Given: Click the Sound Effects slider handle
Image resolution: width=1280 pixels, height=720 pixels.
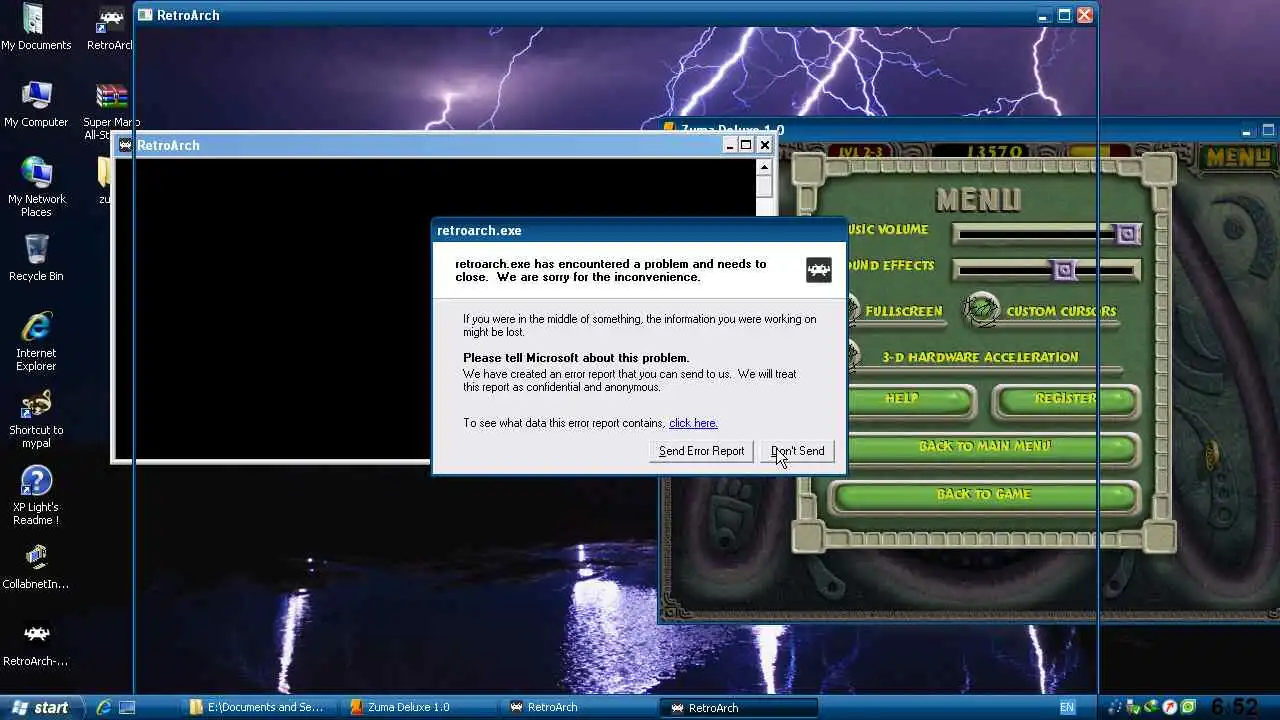Looking at the screenshot, I should (x=1064, y=270).
